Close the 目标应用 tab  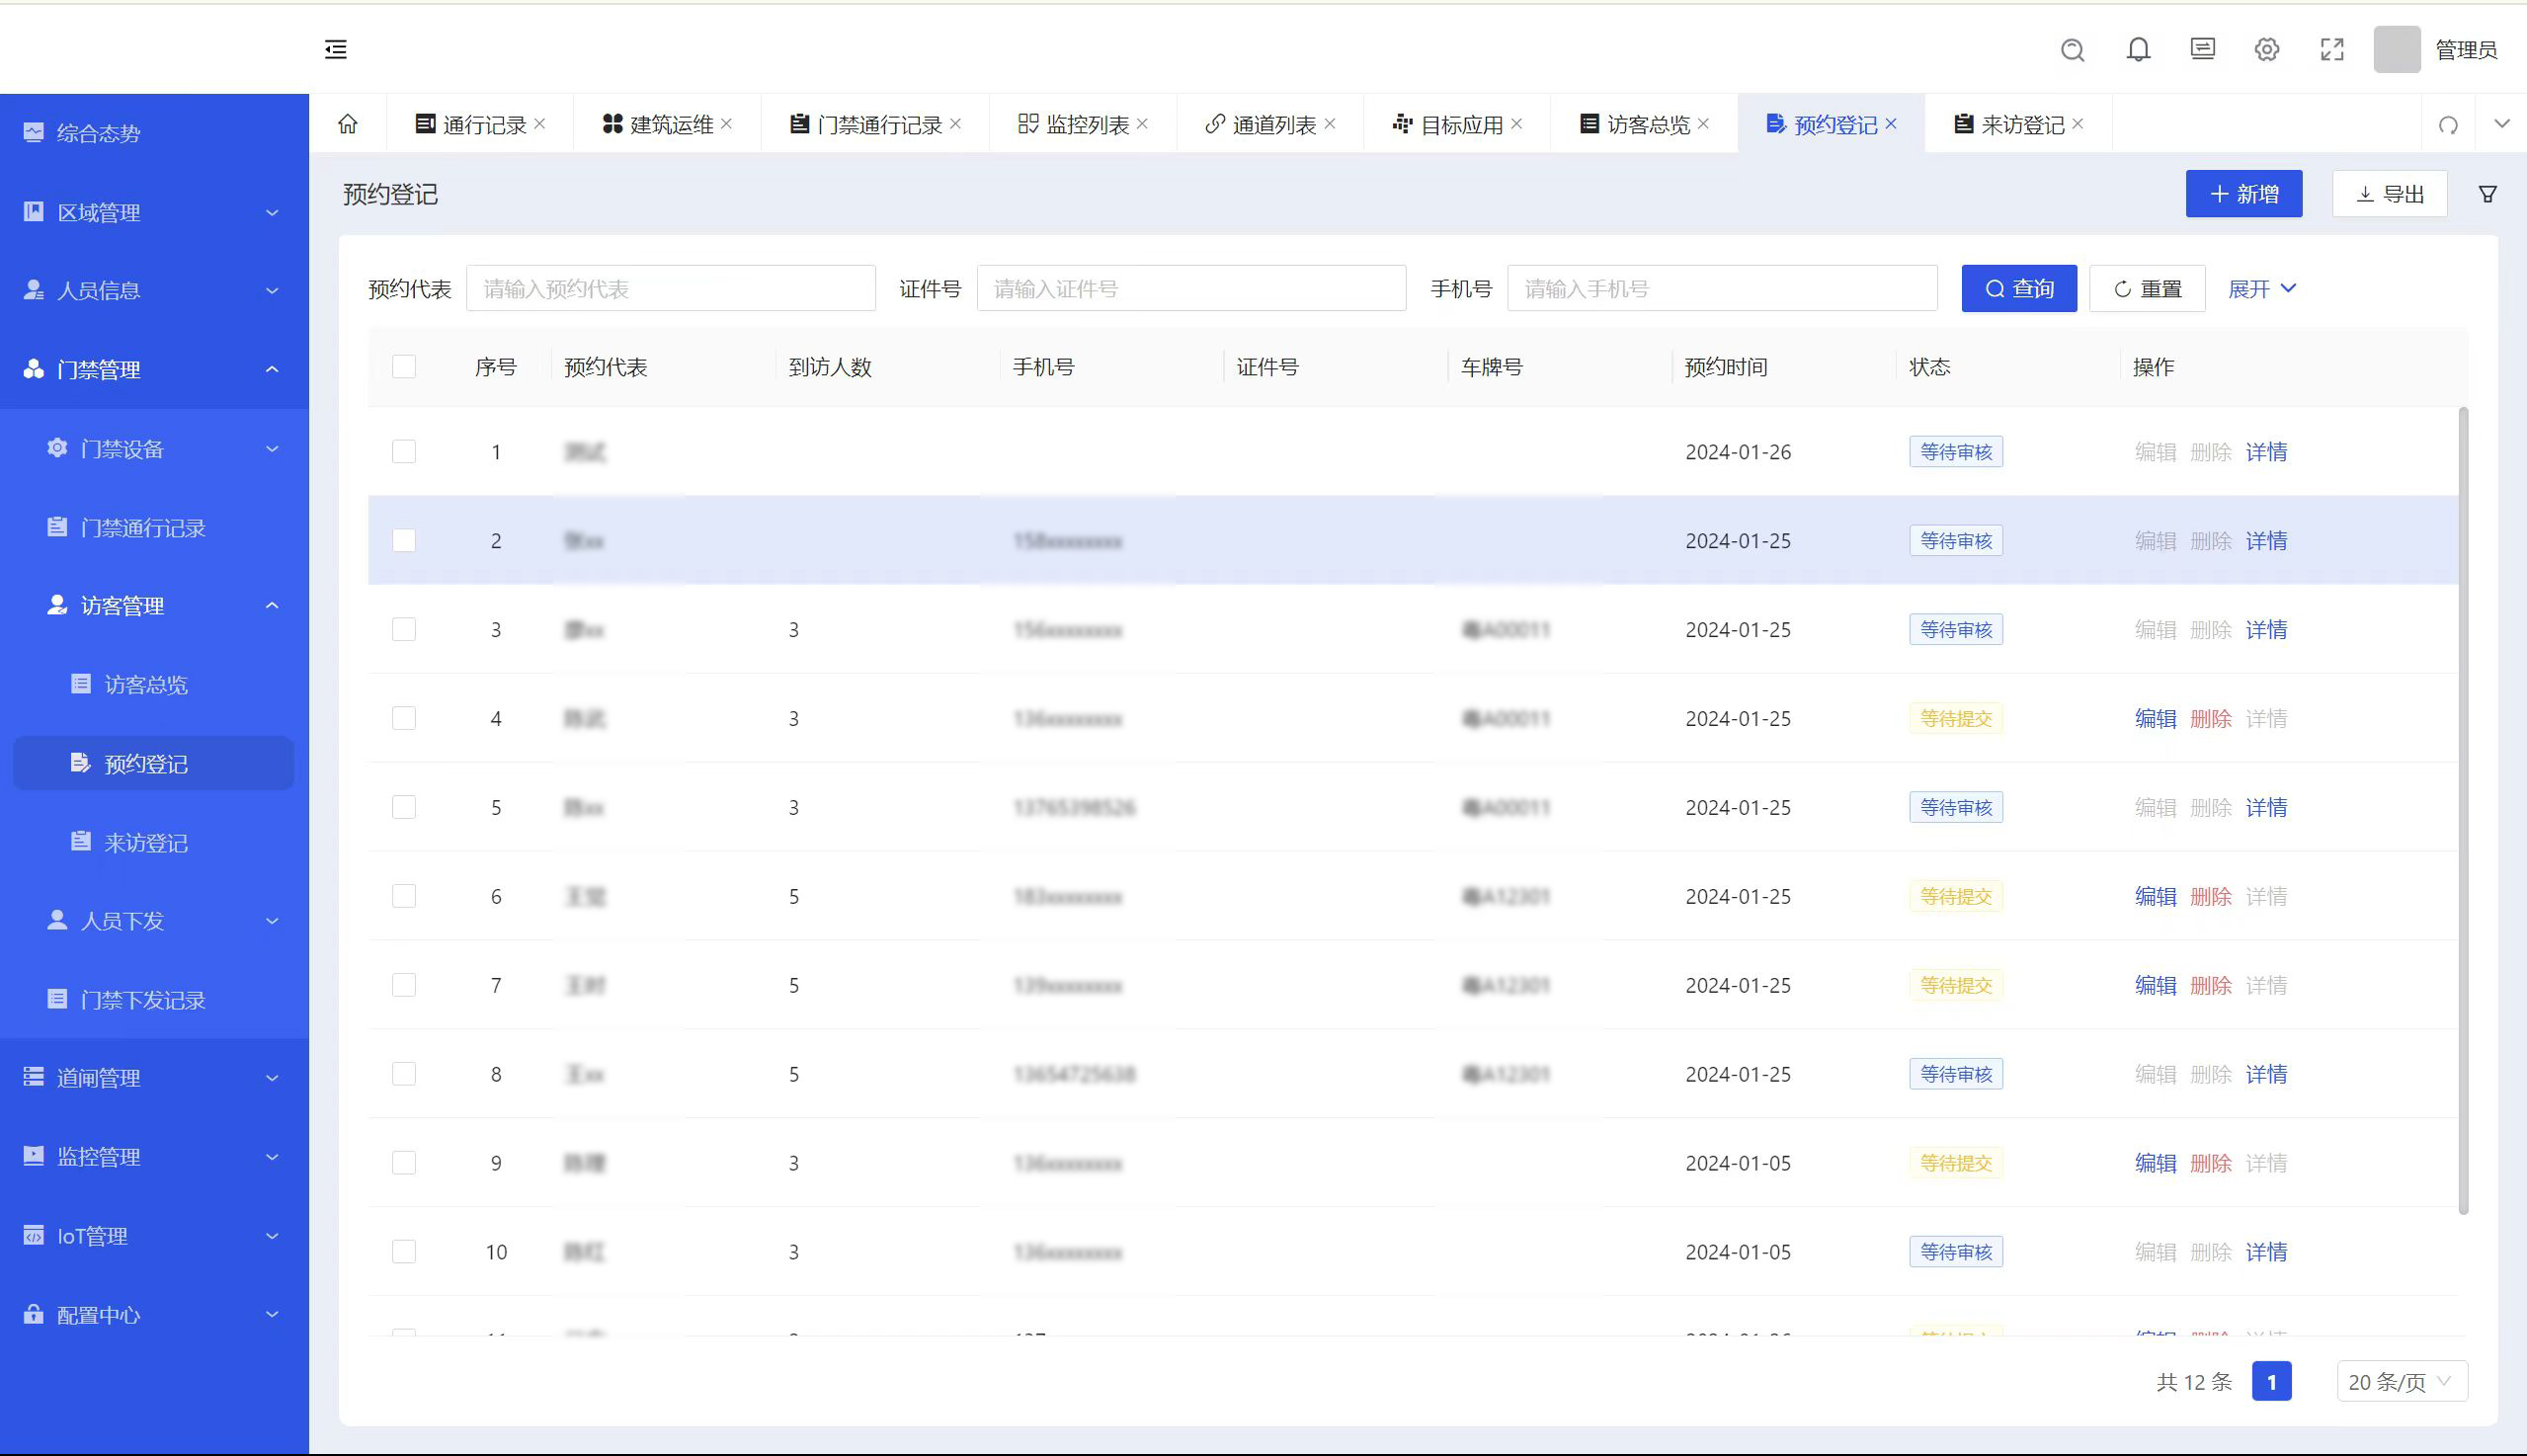pos(1517,123)
